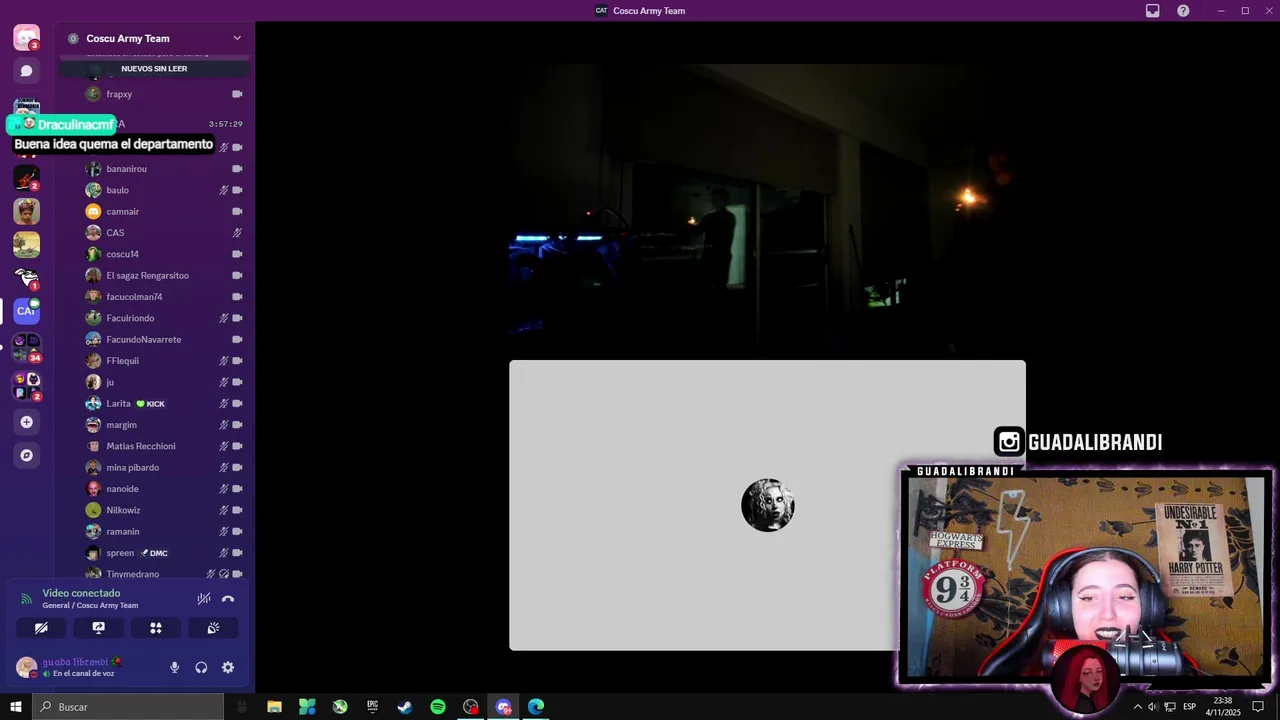Click guada librandi user avatar
1280x720 pixels.
tap(26, 667)
